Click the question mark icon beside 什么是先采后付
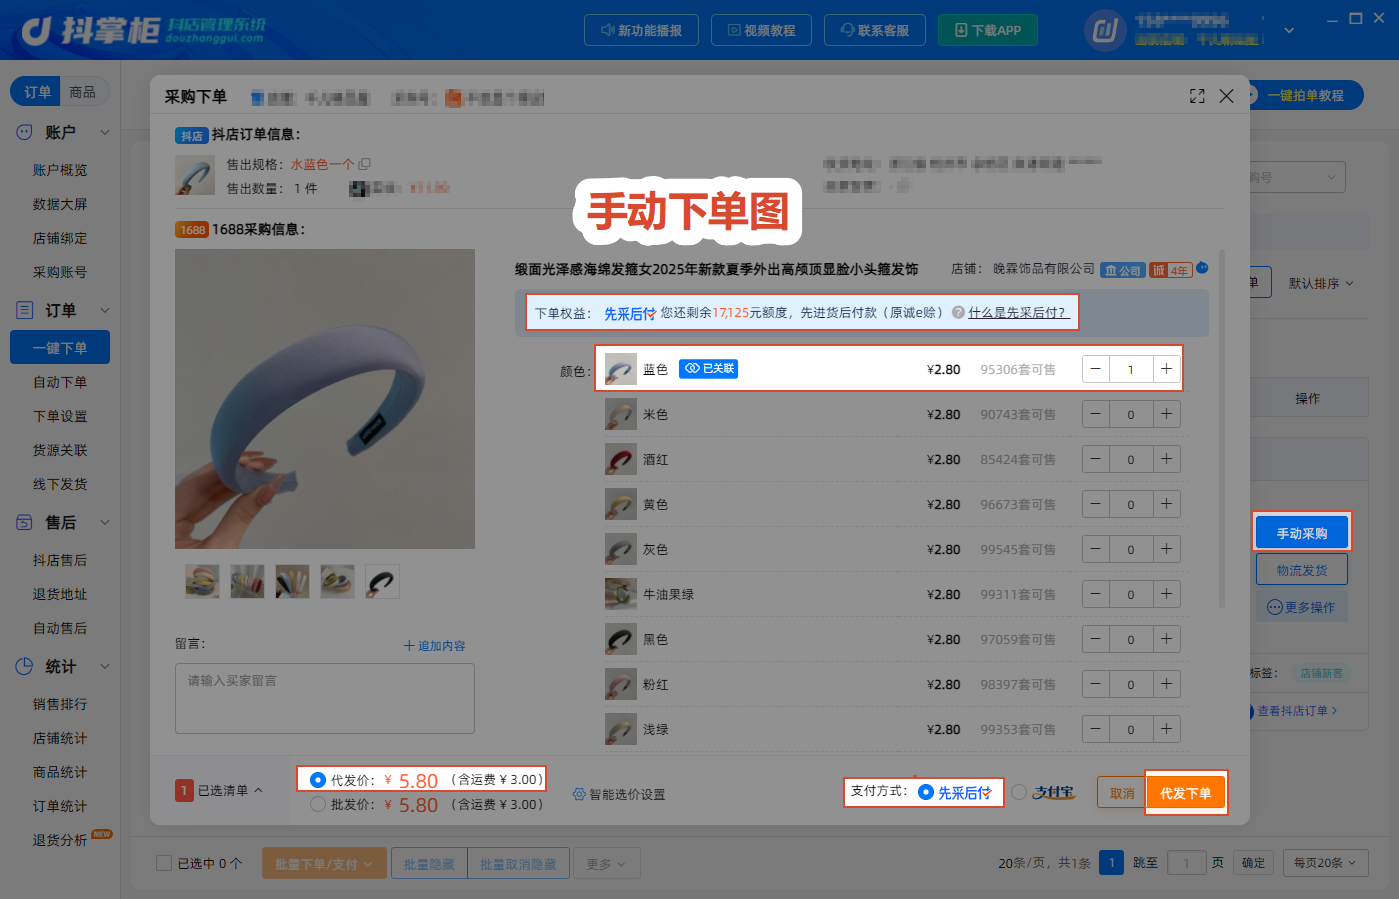 coord(958,312)
